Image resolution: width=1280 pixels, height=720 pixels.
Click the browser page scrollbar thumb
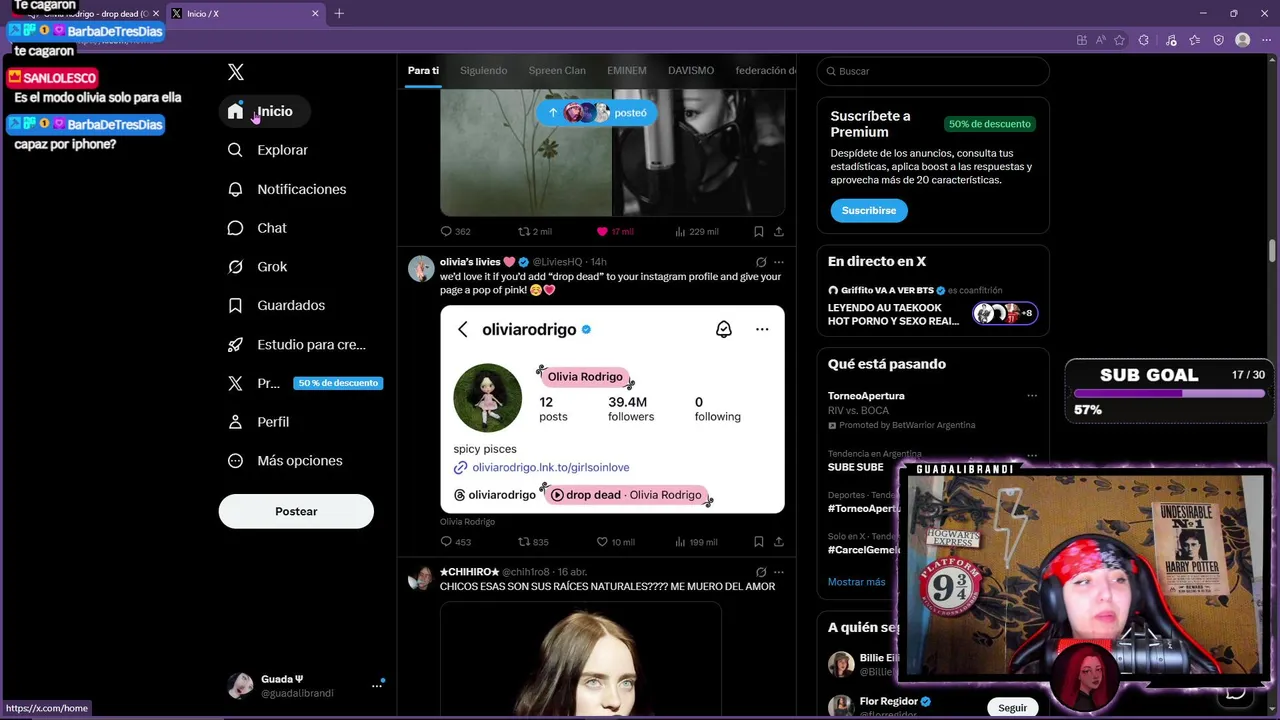point(1273,250)
